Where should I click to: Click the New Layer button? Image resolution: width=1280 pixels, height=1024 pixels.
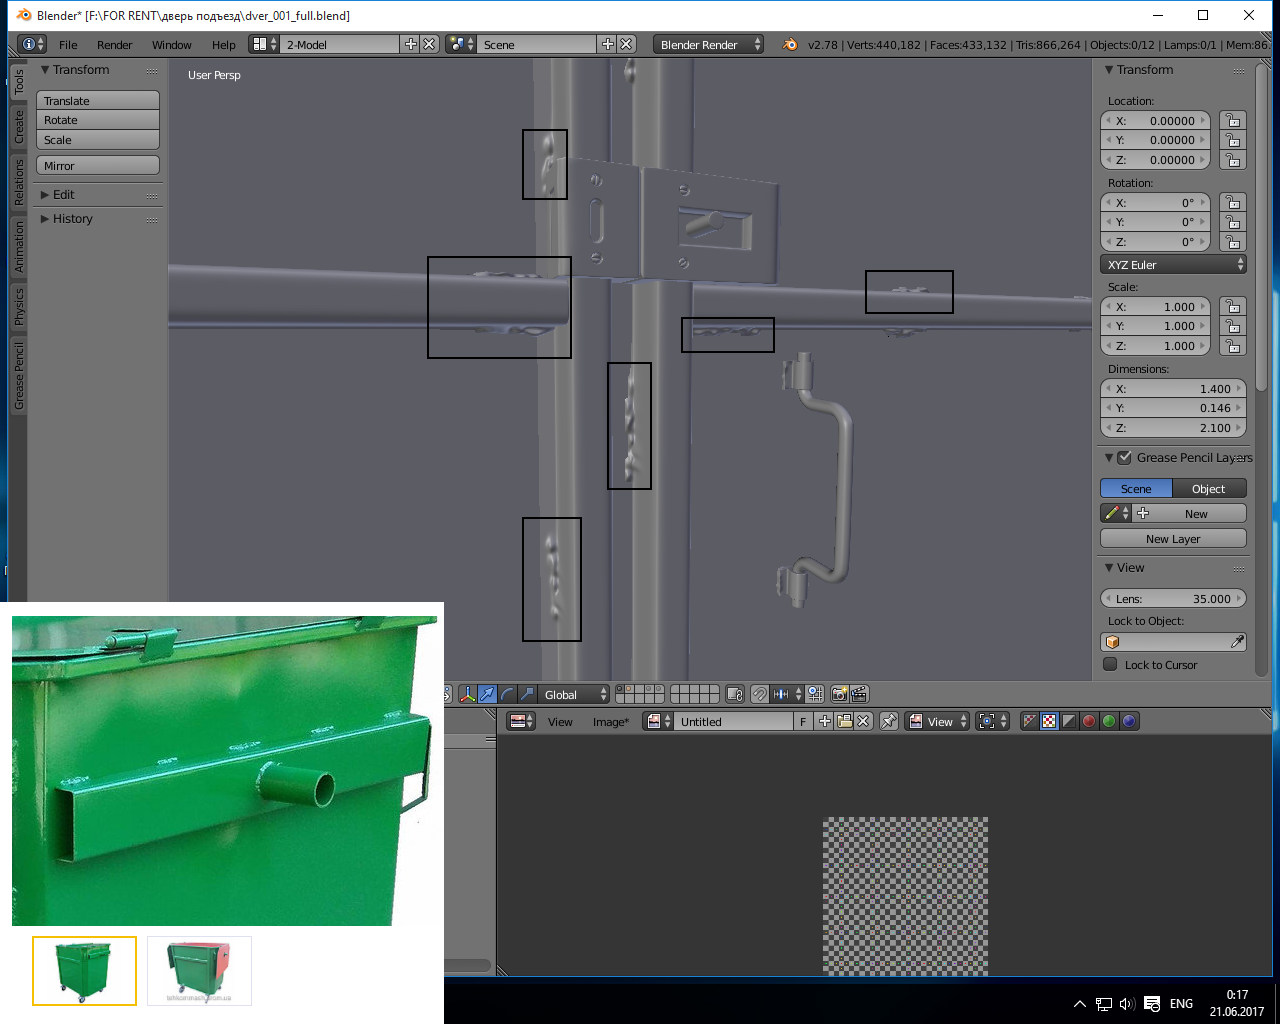coord(1173,539)
